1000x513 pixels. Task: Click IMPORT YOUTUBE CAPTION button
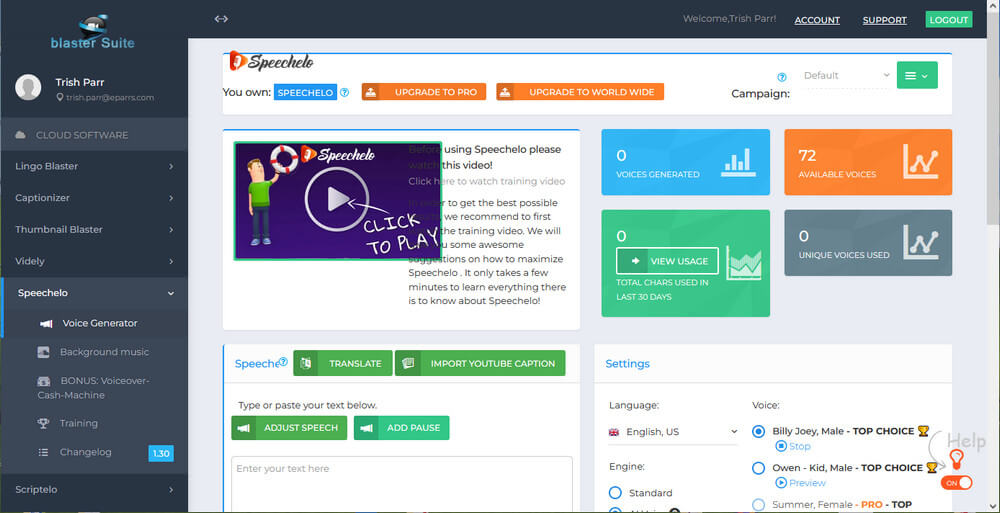(480, 363)
